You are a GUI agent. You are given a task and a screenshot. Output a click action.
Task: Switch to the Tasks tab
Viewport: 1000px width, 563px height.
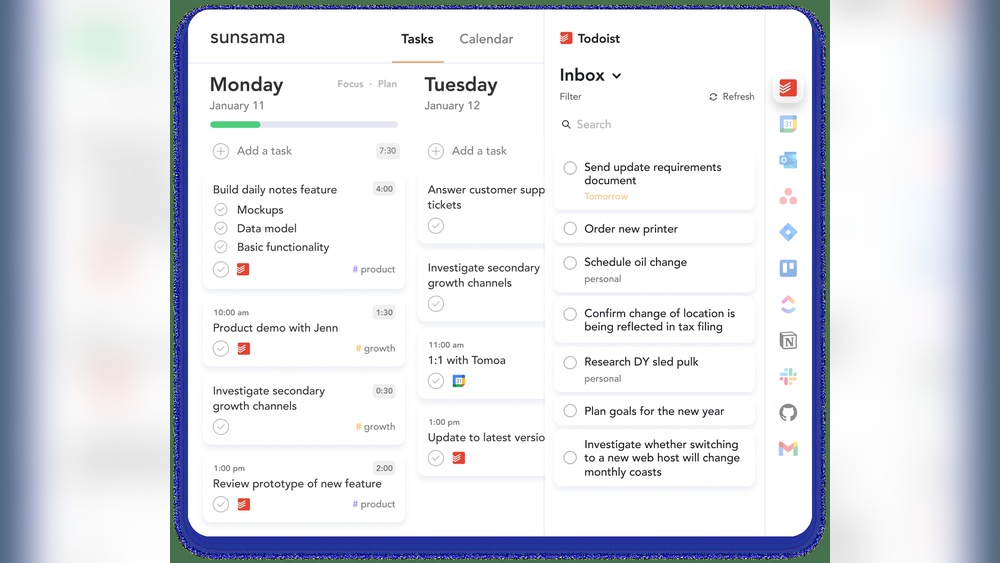417,39
